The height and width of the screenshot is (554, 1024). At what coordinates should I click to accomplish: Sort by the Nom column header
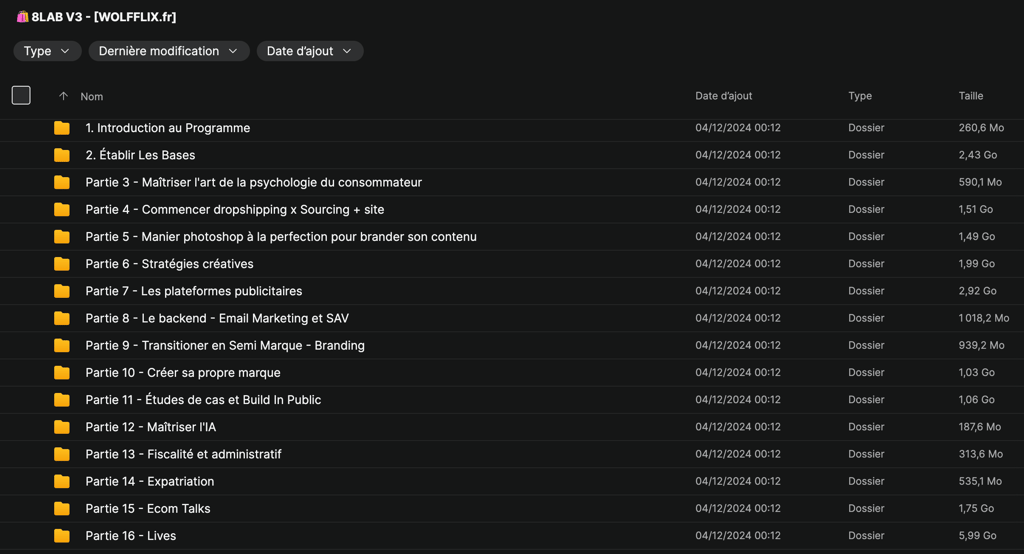coord(92,97)
